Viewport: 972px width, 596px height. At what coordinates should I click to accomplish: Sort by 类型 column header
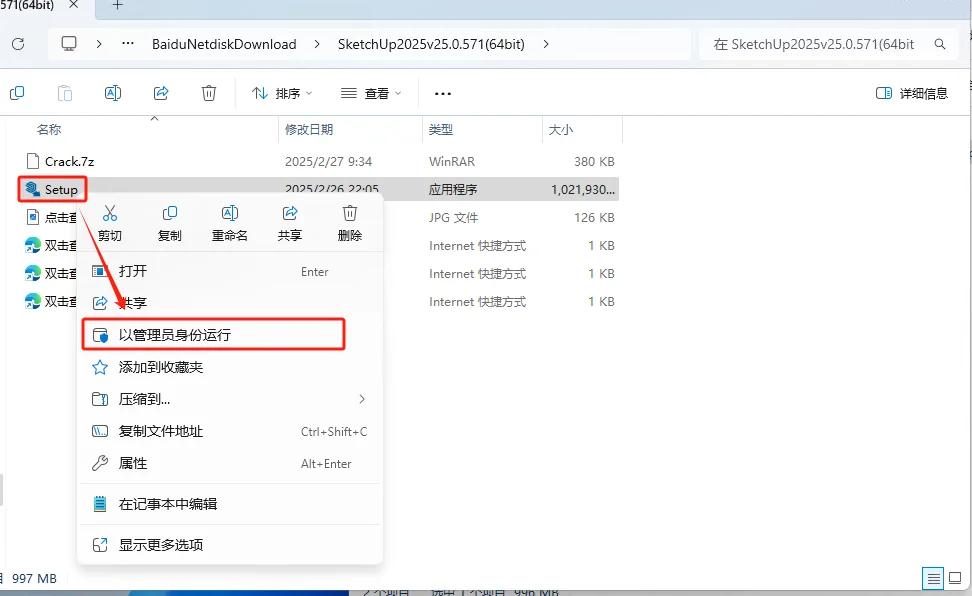click(x=441, y=130)
